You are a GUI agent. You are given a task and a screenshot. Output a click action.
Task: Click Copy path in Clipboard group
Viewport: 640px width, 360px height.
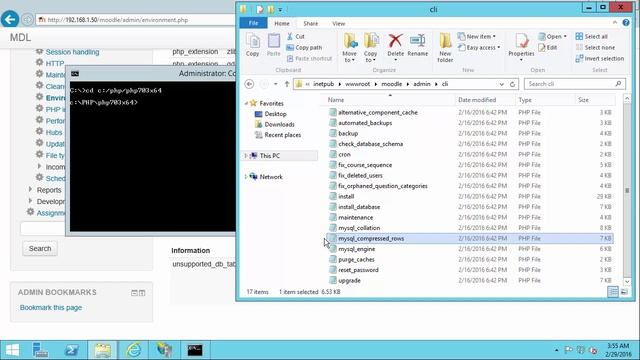(304, 47)
